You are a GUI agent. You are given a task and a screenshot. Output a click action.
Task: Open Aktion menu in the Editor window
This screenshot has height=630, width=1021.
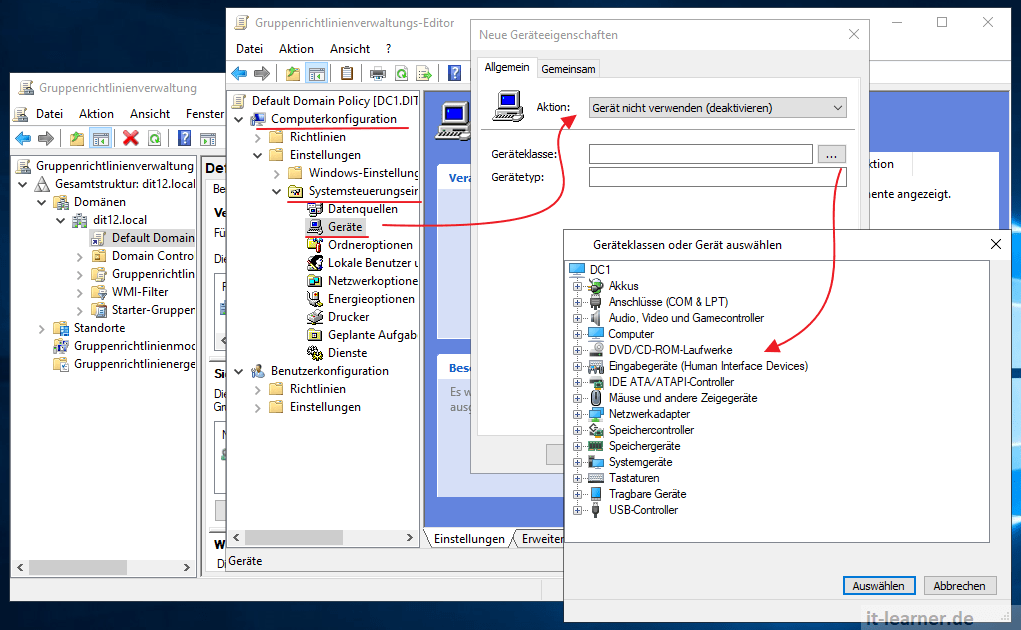point(296,49)
